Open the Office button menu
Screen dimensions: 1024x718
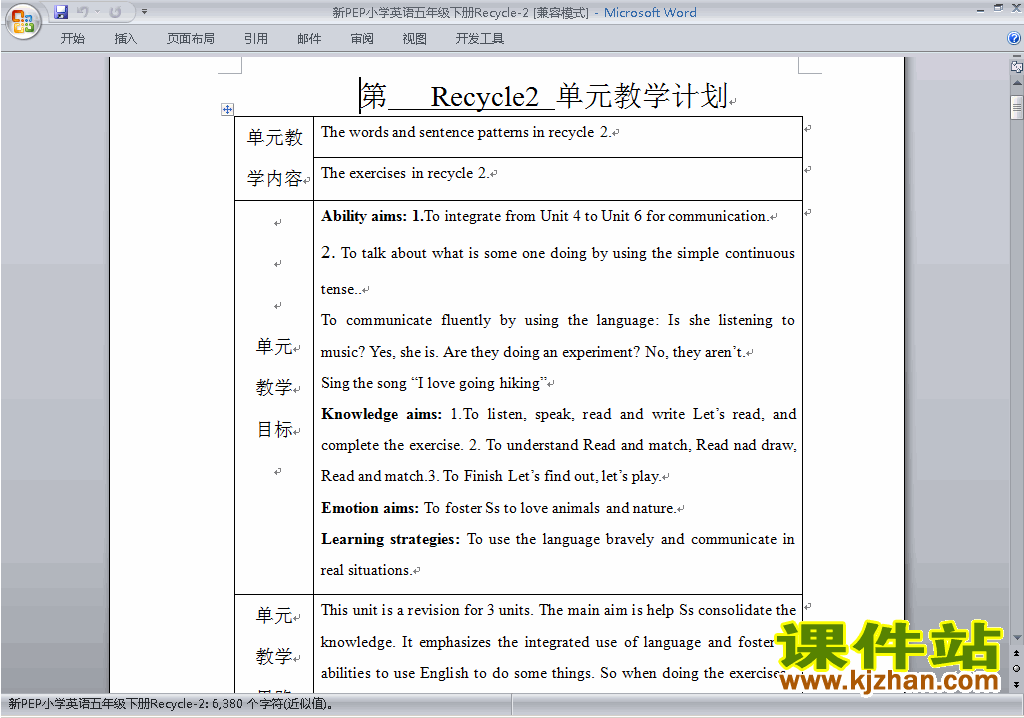click(23, 21)
